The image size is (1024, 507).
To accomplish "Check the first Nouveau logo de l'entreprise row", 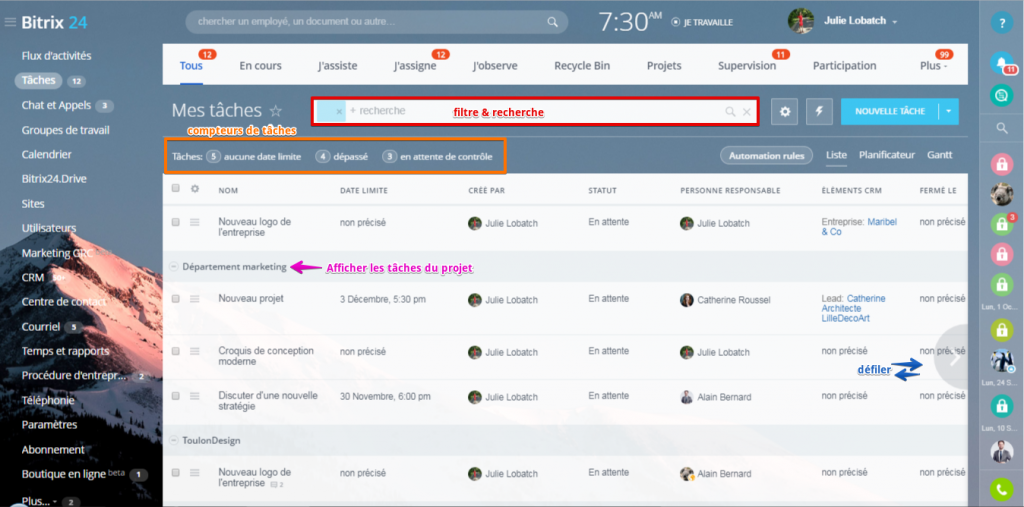I will pos(175,222).
